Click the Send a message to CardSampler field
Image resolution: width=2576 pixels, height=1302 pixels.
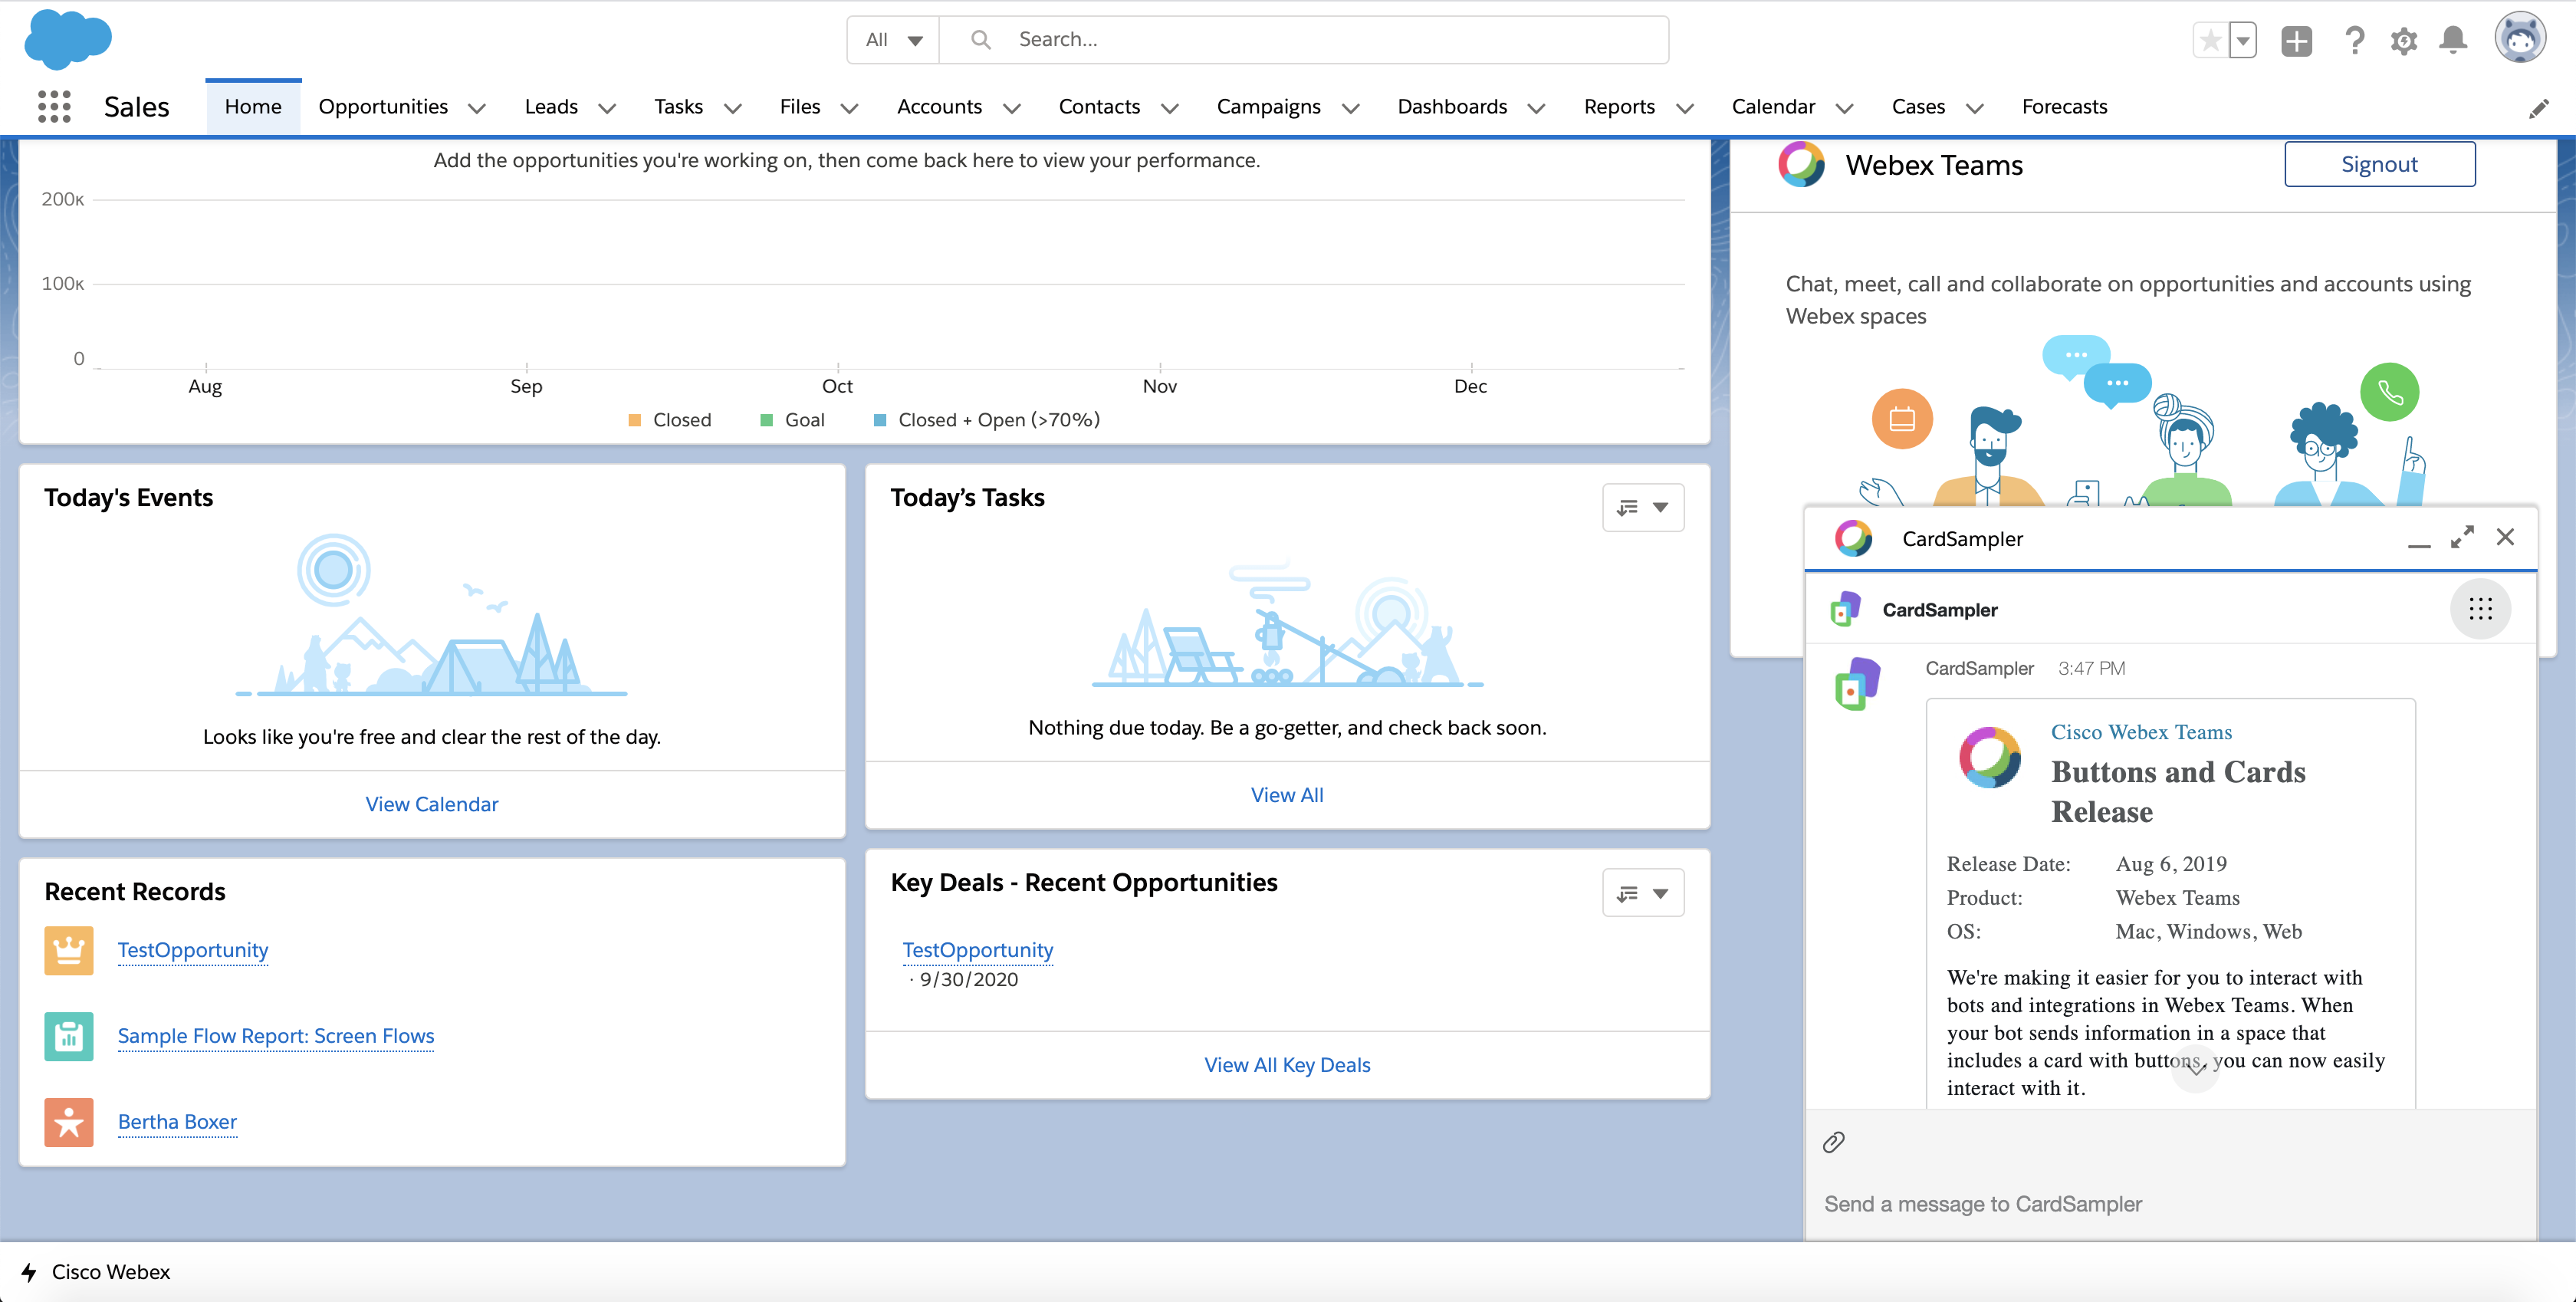point(2170,1204)
